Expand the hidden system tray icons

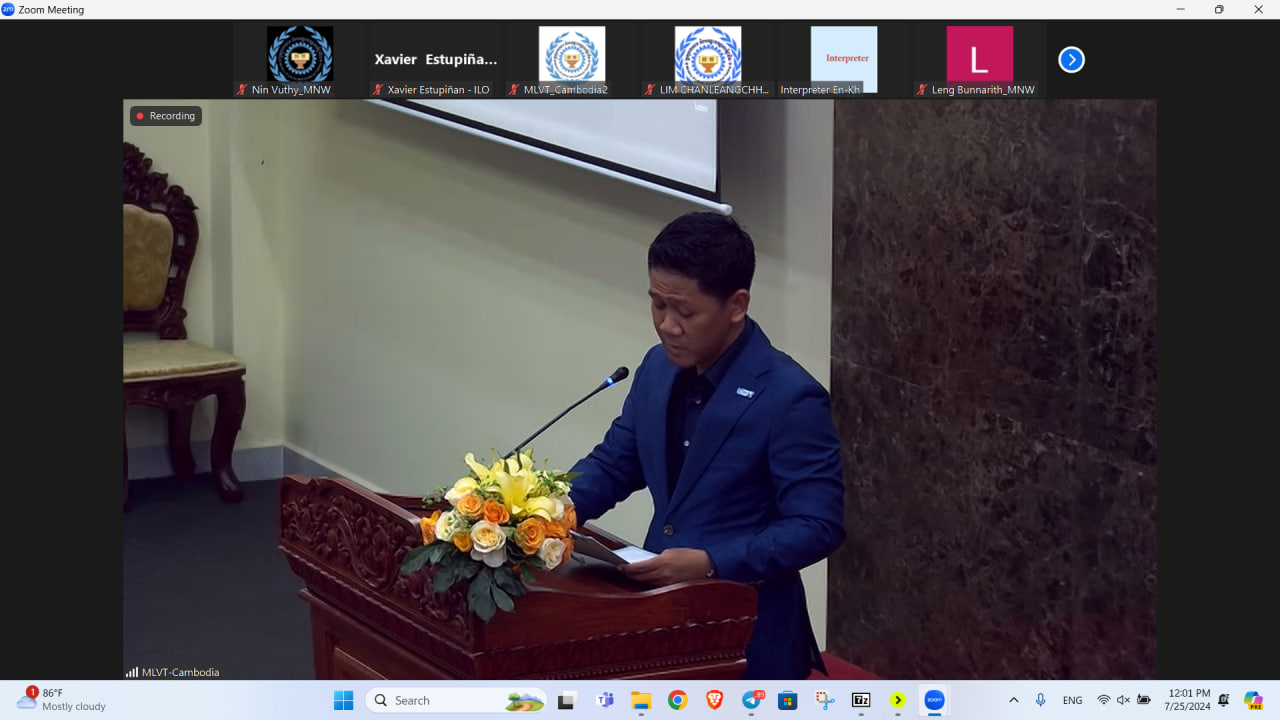(x=1013, y=700)
